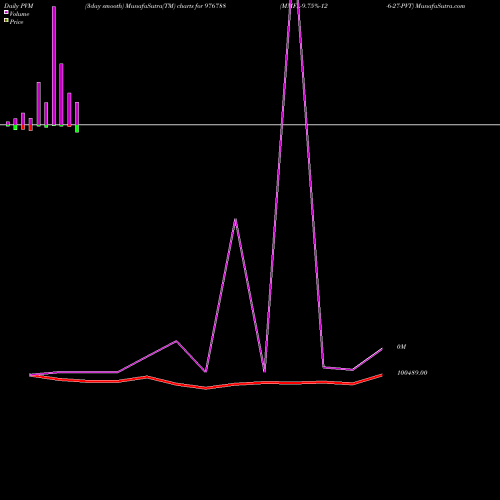Click the Price legend color swatch
The image size is (500, 500).
pyautogui.click(x=6, y=21)
